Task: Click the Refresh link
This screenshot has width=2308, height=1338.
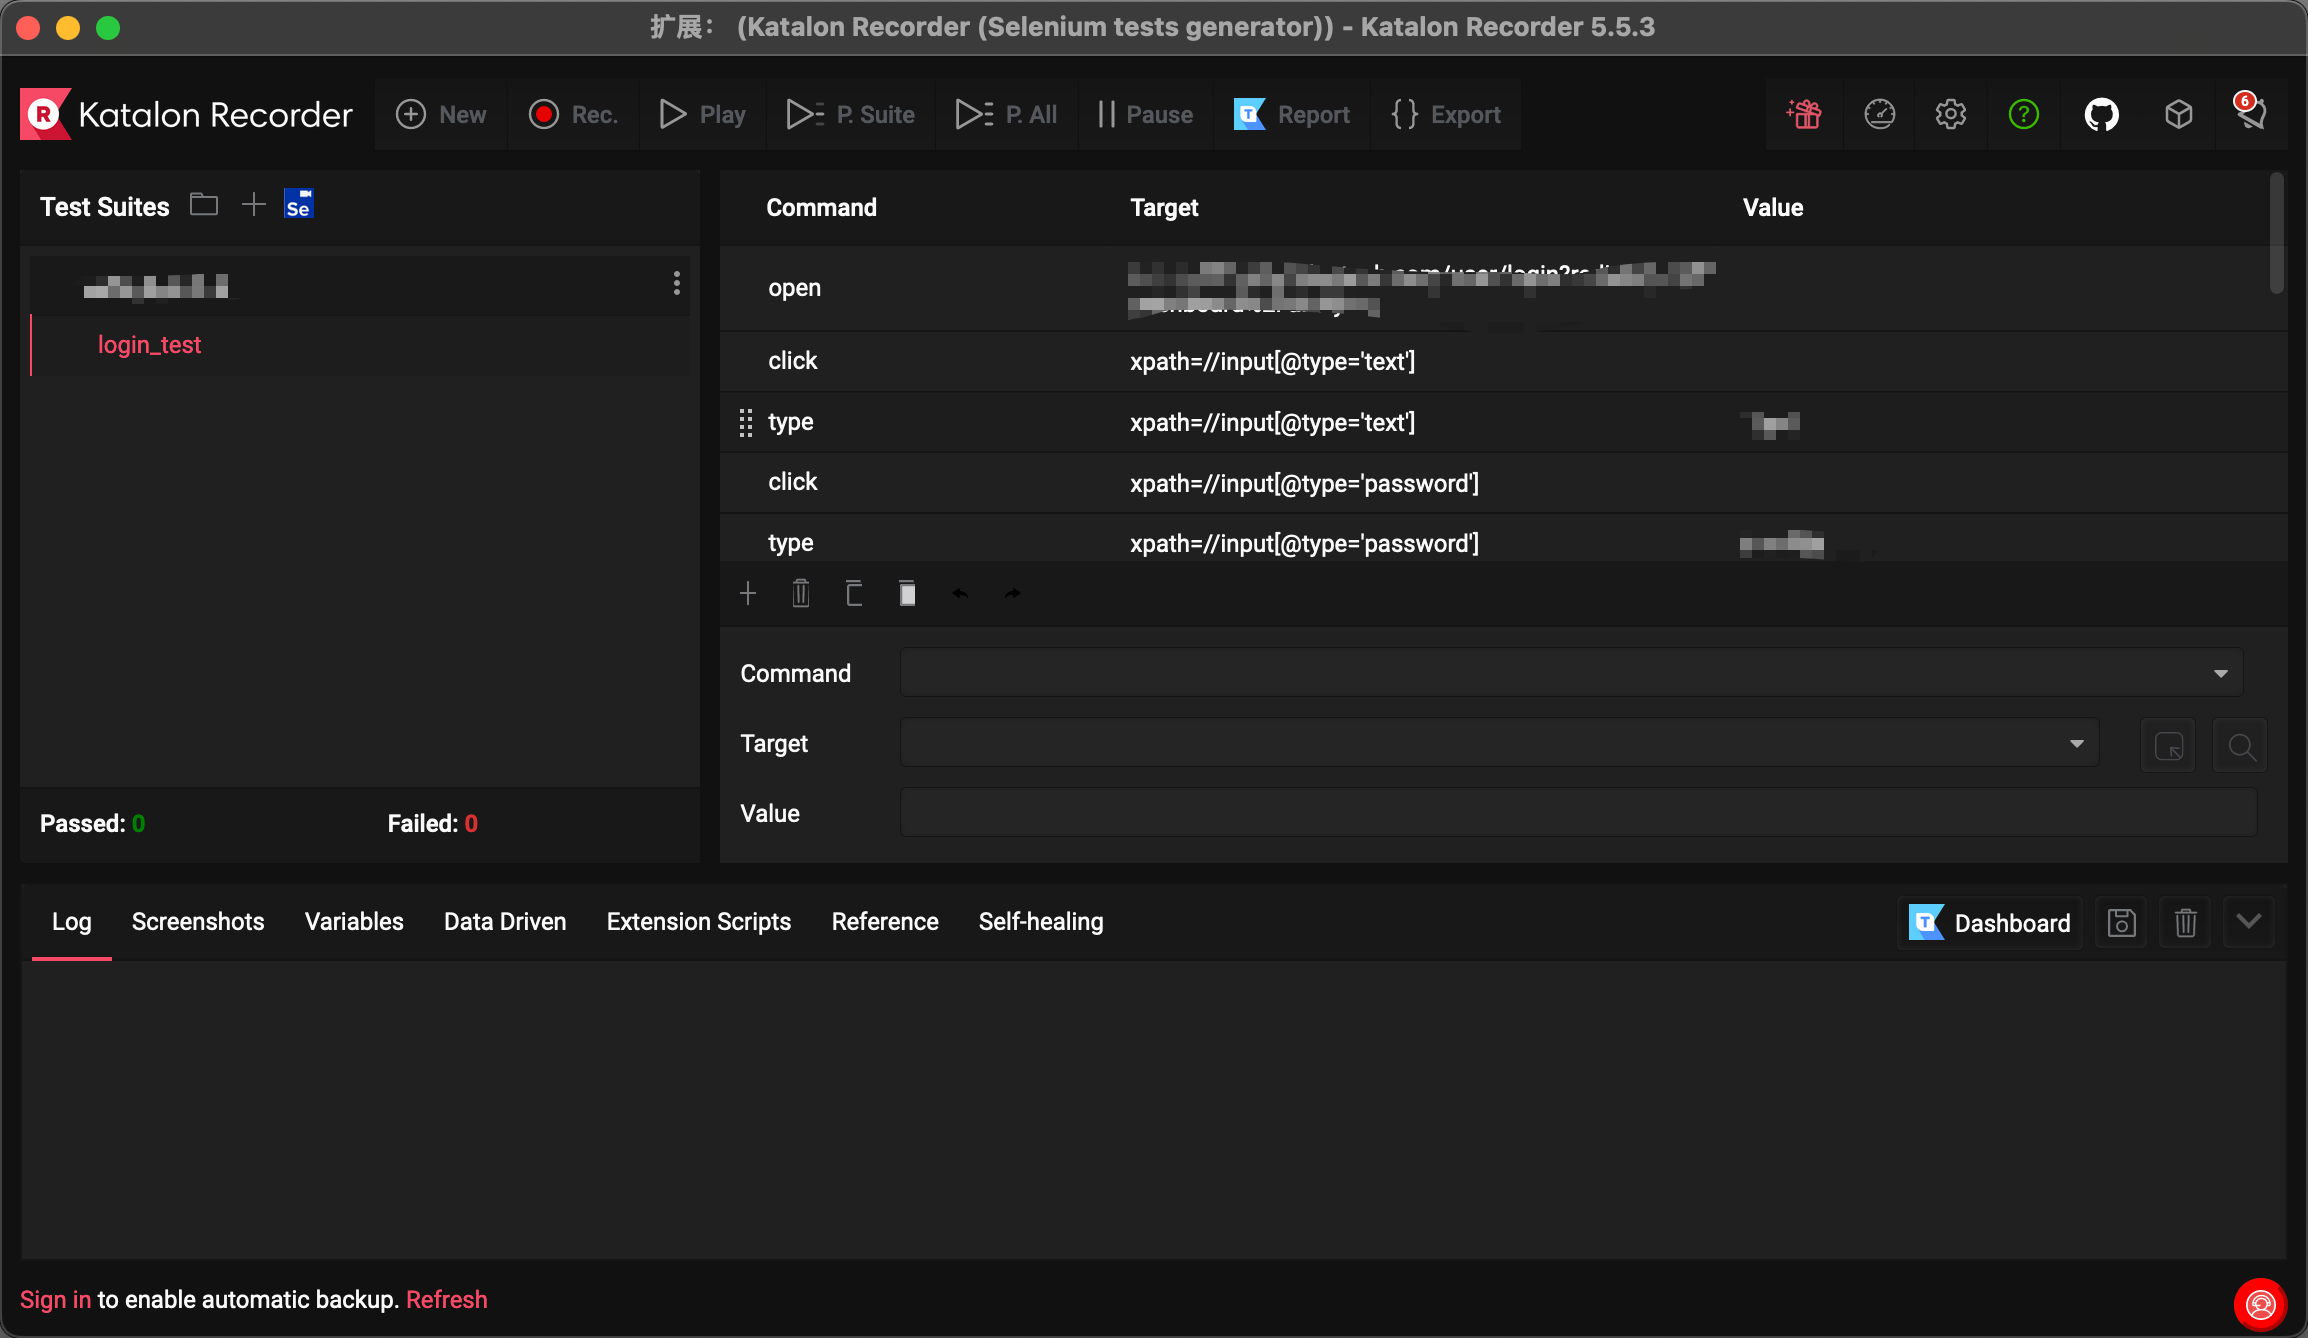Action: [x=447, y=1300]
